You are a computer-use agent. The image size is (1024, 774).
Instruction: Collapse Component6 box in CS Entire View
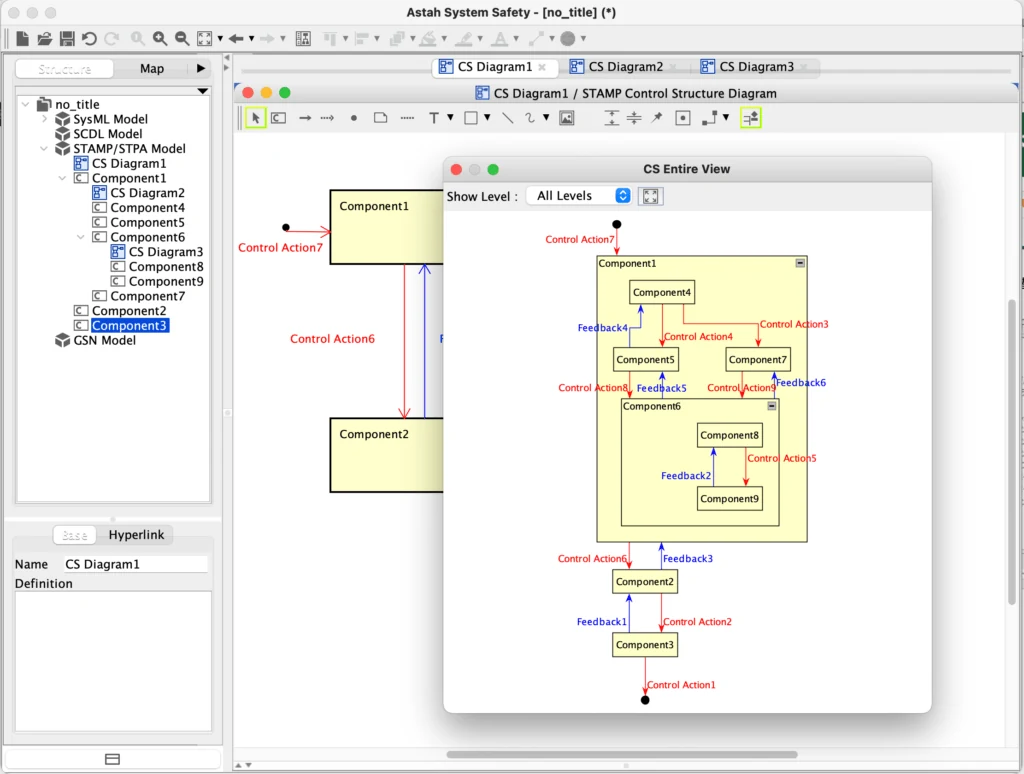[771, 406]
